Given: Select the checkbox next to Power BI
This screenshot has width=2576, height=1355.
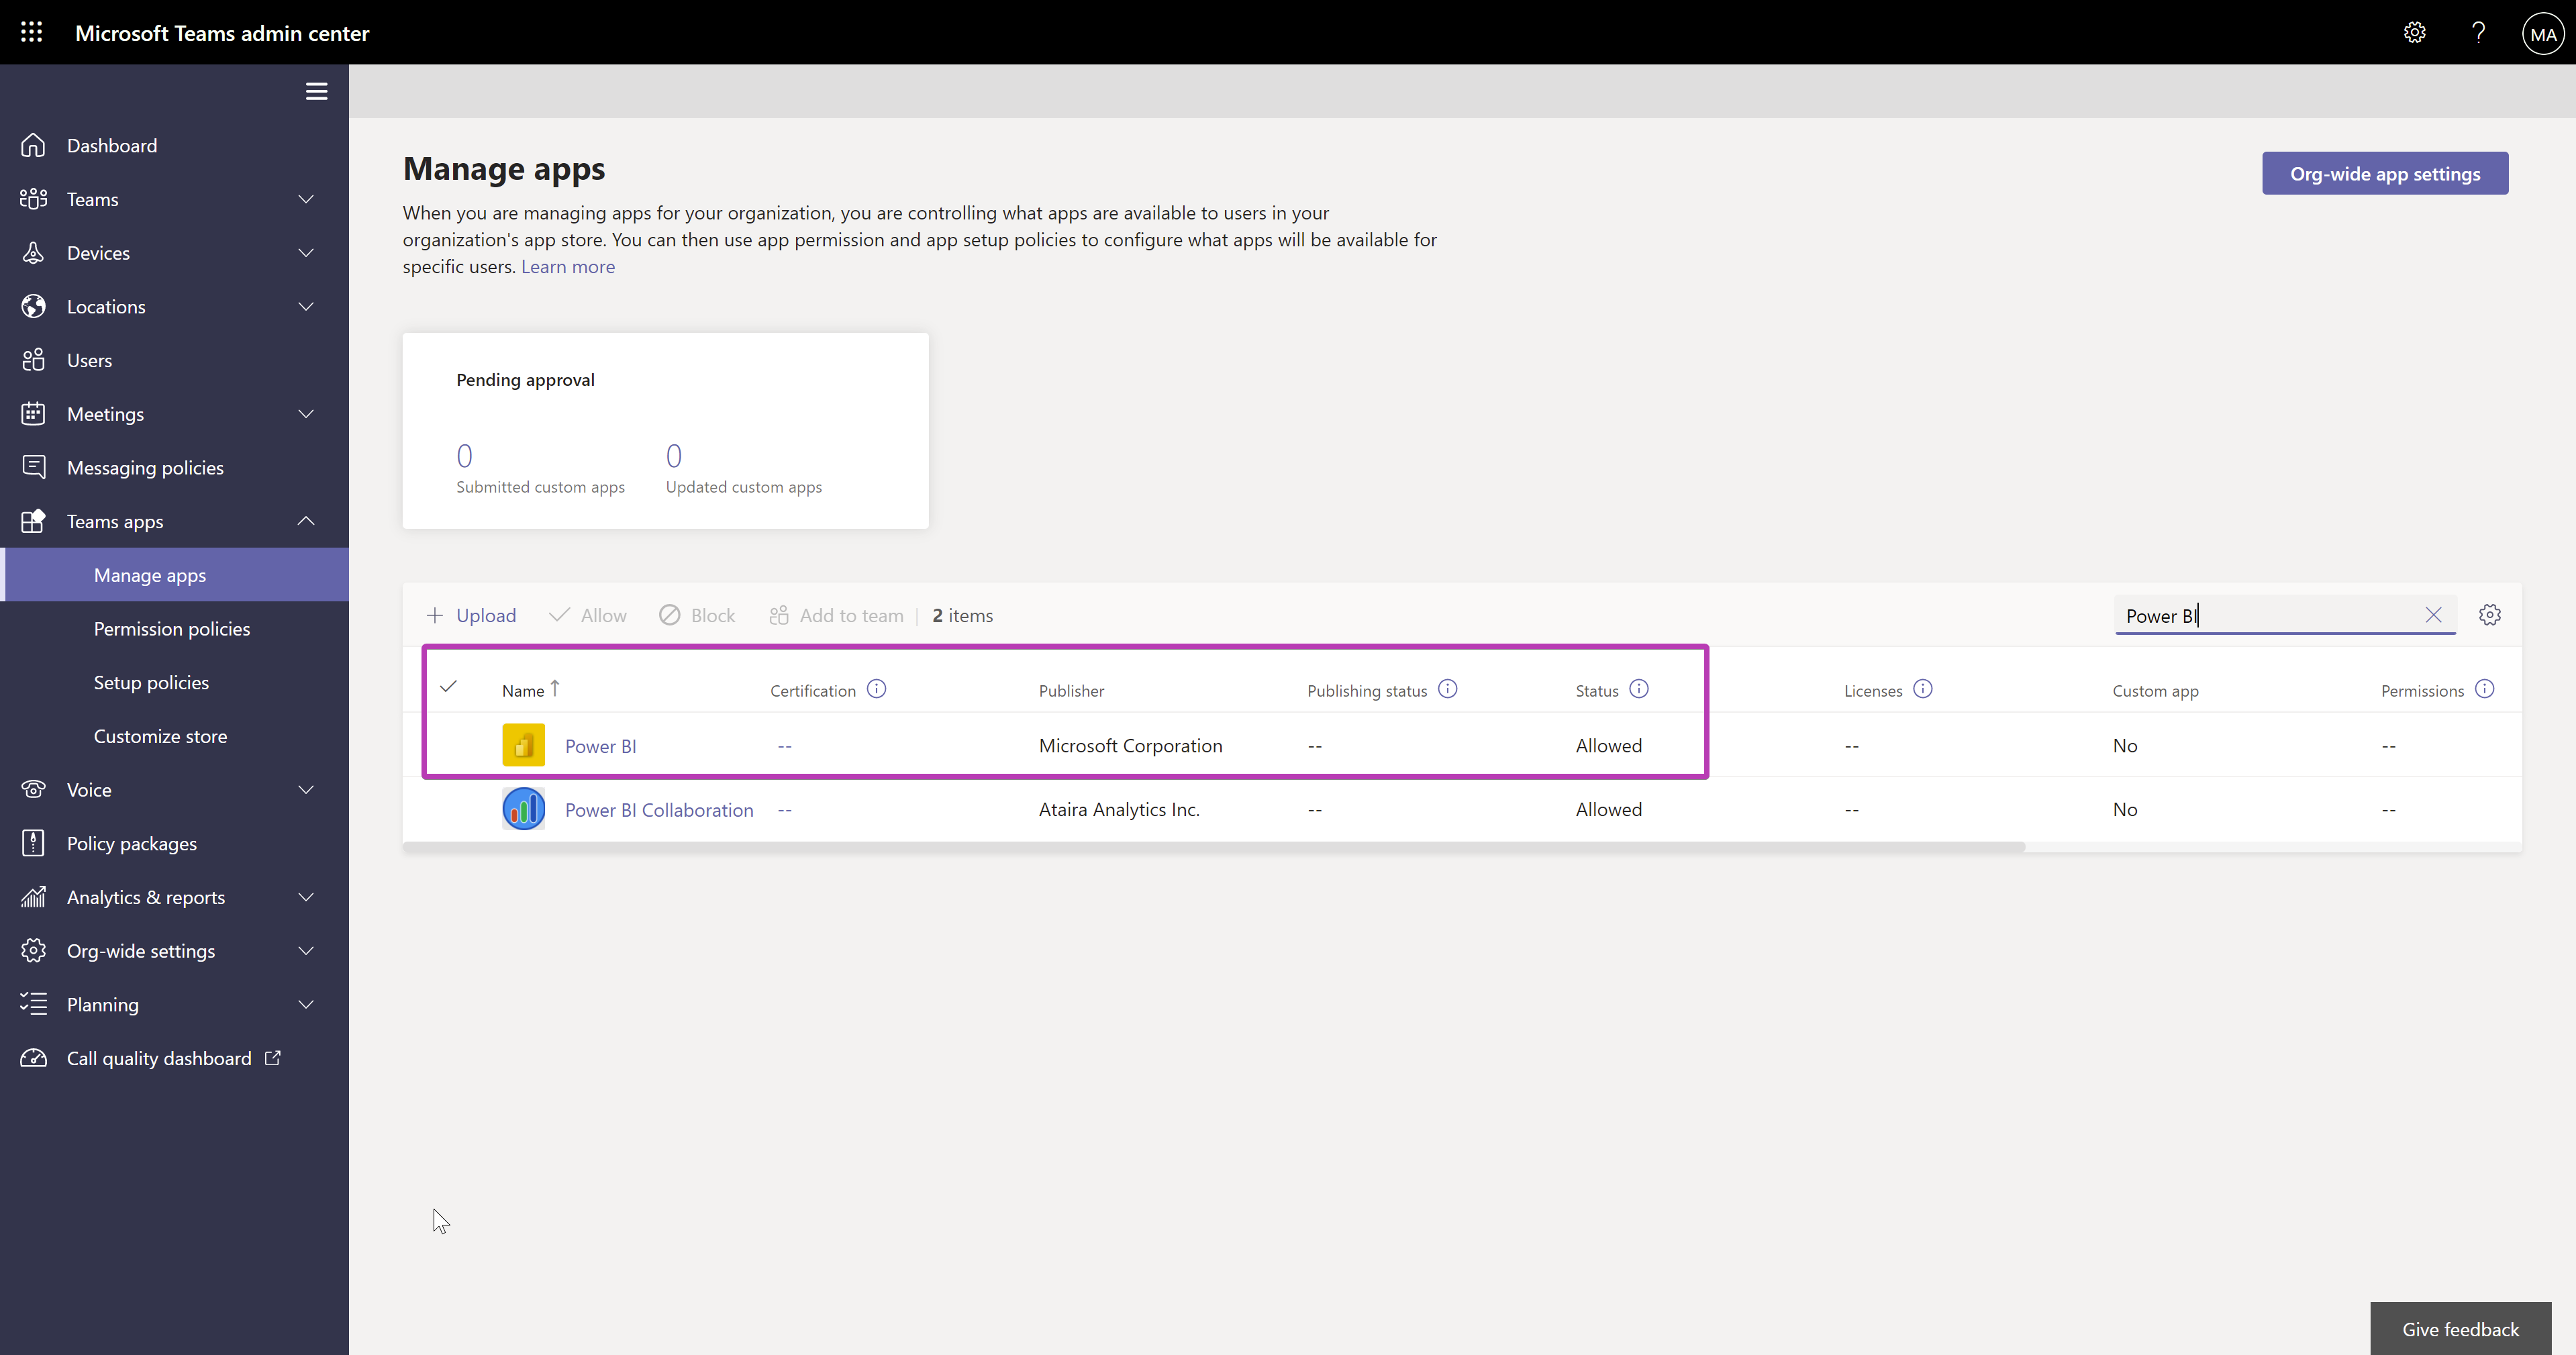Looking at the screenshot, I should [448, 745].
